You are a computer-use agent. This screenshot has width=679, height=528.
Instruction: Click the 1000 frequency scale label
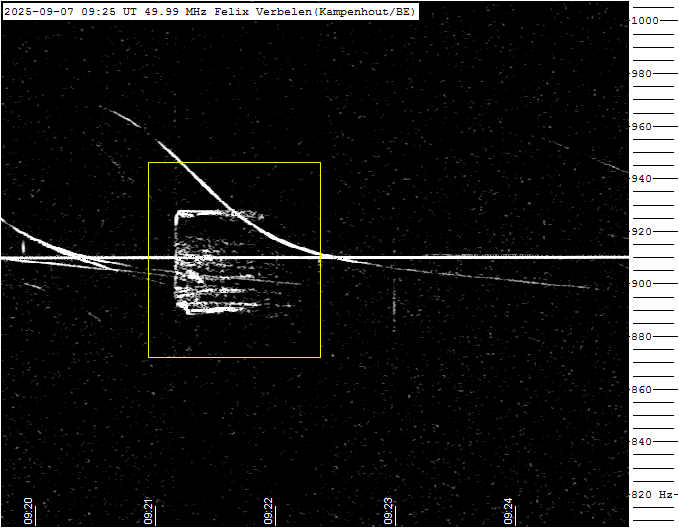(x=657, y=21)
